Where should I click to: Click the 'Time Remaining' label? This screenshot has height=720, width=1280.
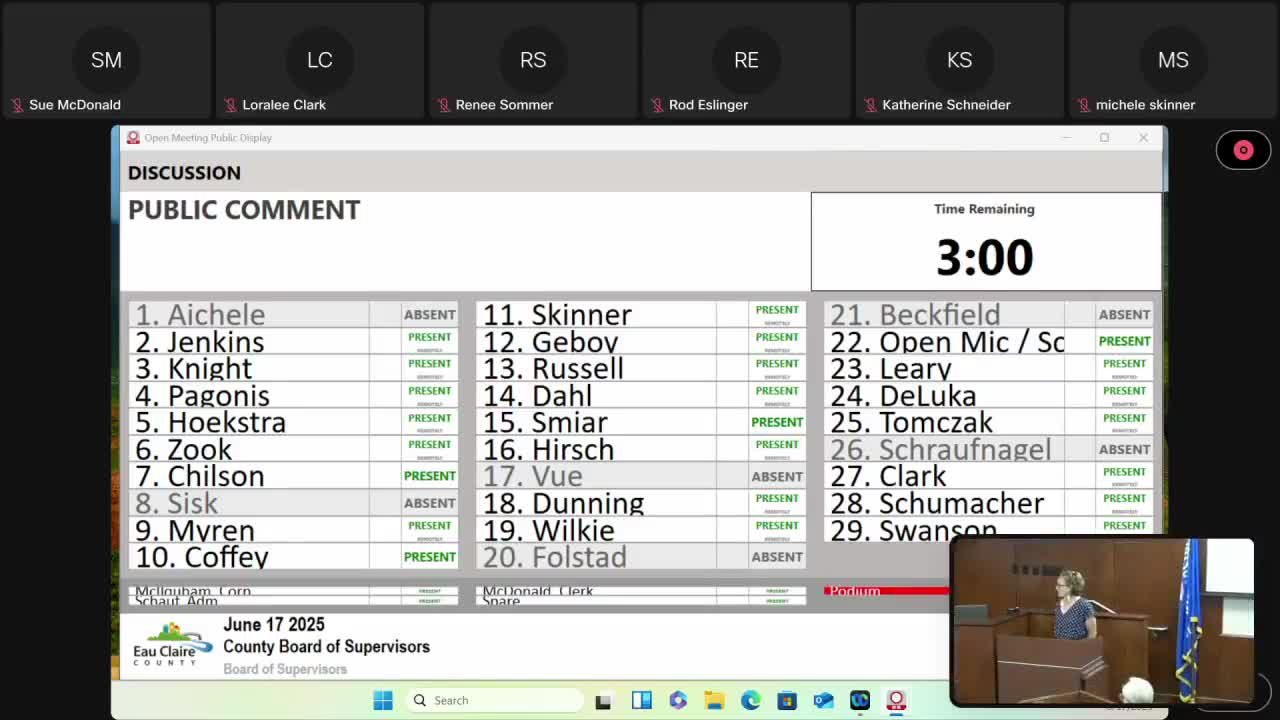click(984, 209)
